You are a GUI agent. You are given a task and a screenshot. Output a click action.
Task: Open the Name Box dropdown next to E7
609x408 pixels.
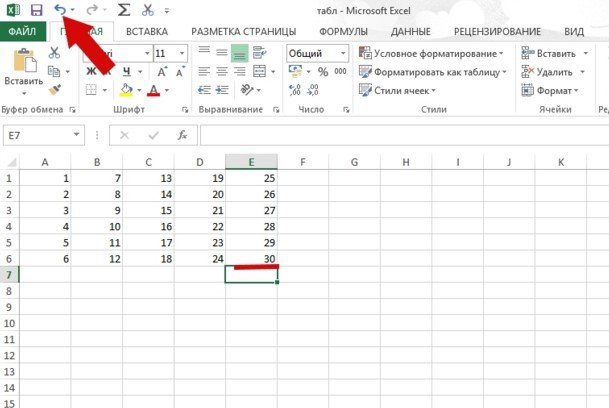(77, 135)
